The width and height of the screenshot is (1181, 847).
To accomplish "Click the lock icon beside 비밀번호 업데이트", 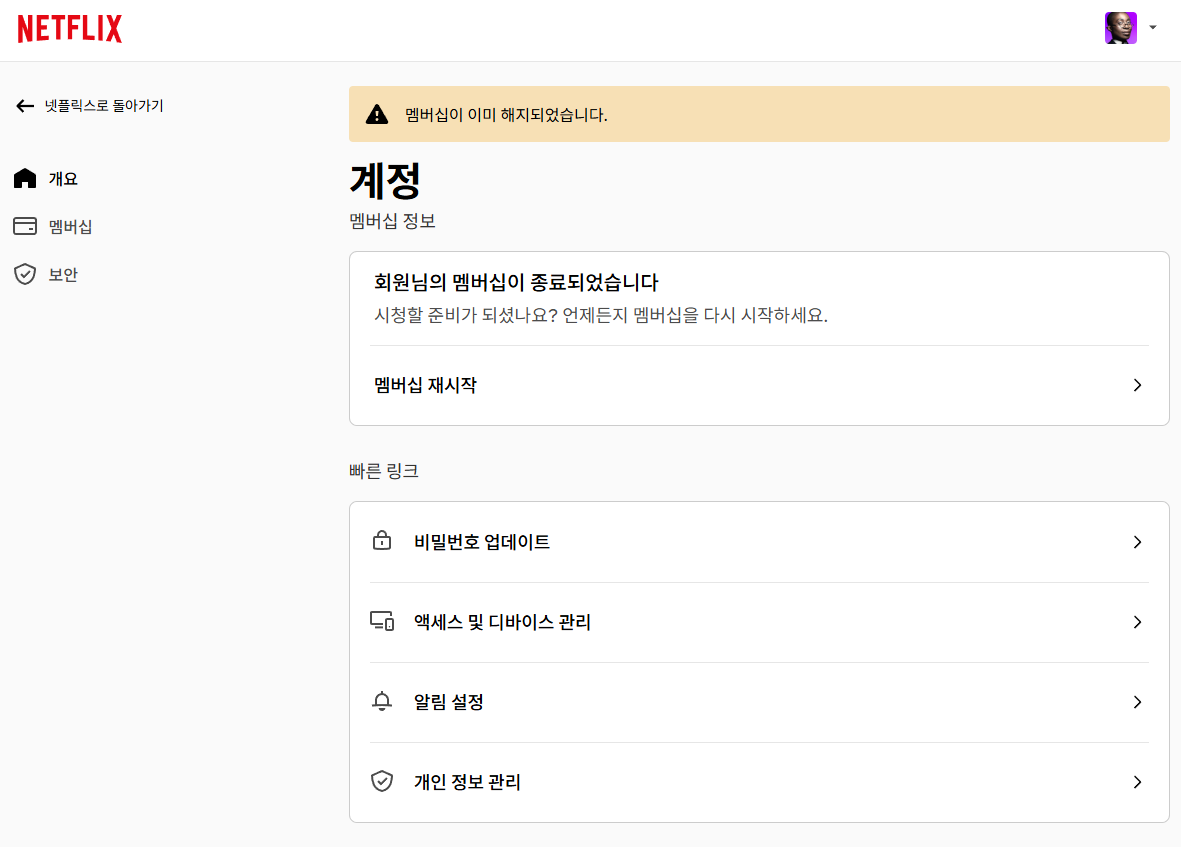I will 382,540.
